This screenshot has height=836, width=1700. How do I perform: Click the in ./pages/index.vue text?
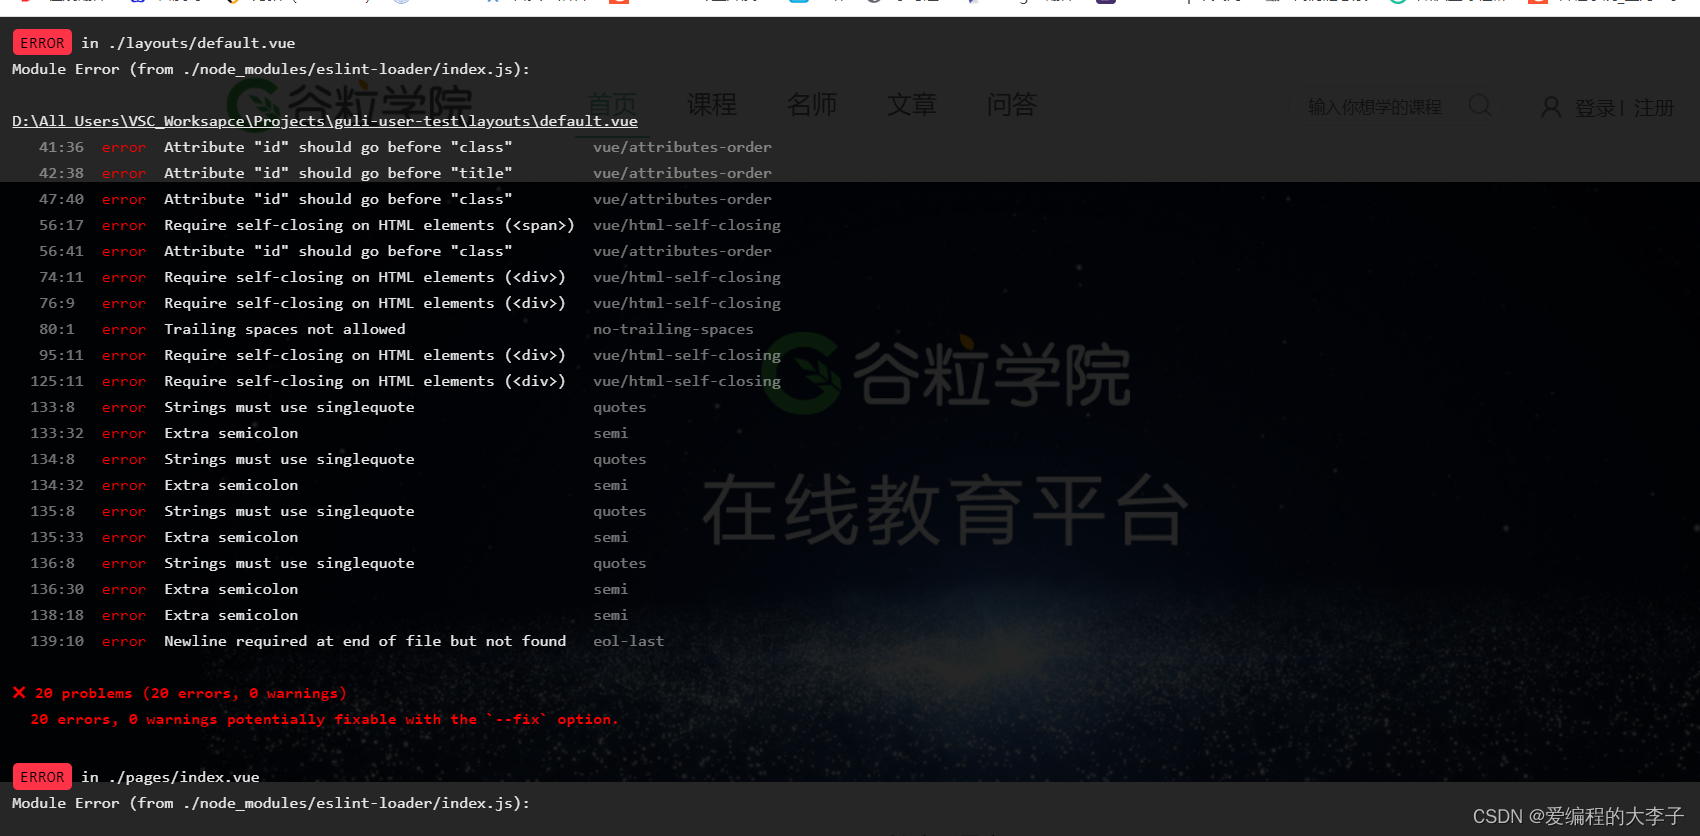(170, 777)
